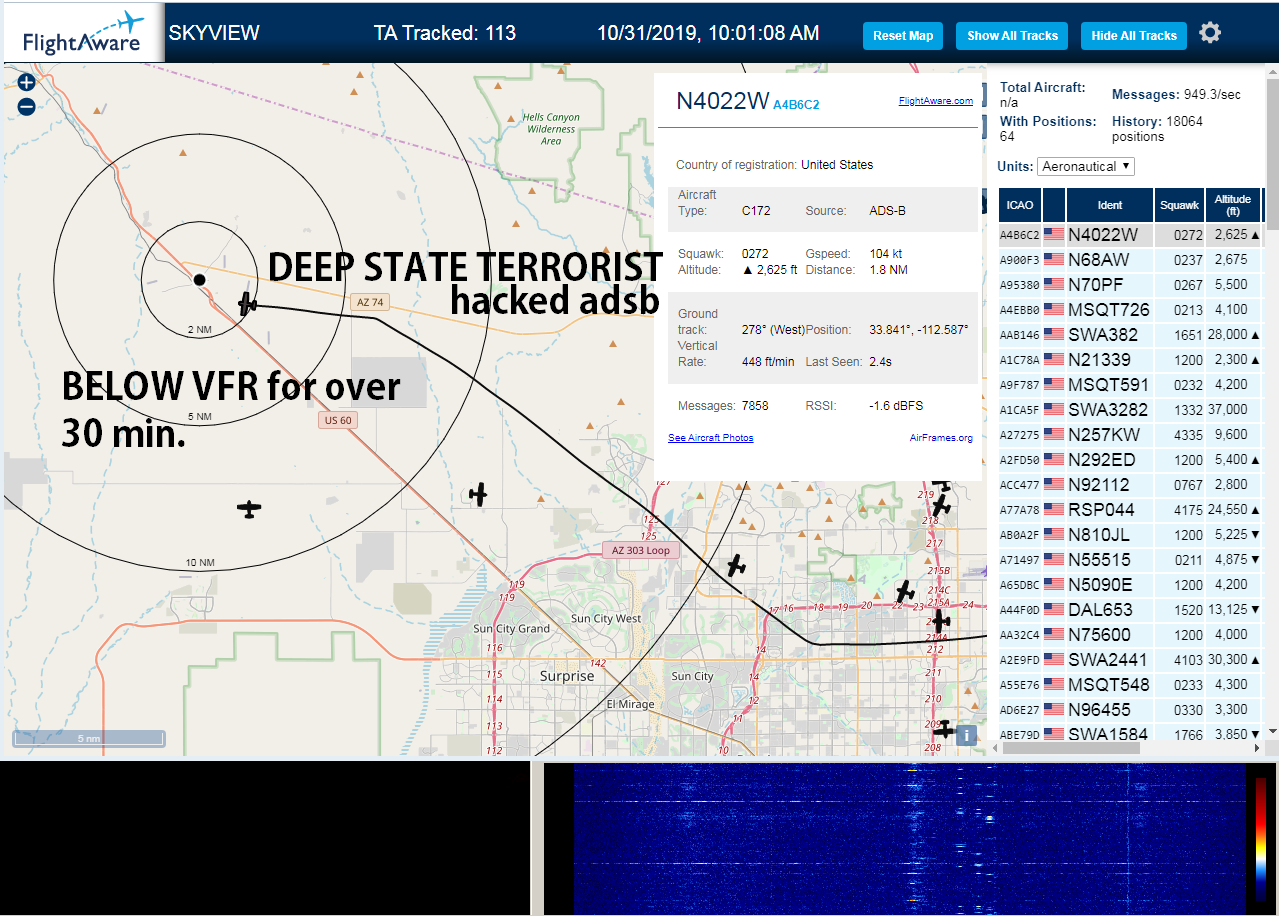Click the US flag in the SWA2441 row
Screen dimensions: 1279x917
tap(1054, 660)
